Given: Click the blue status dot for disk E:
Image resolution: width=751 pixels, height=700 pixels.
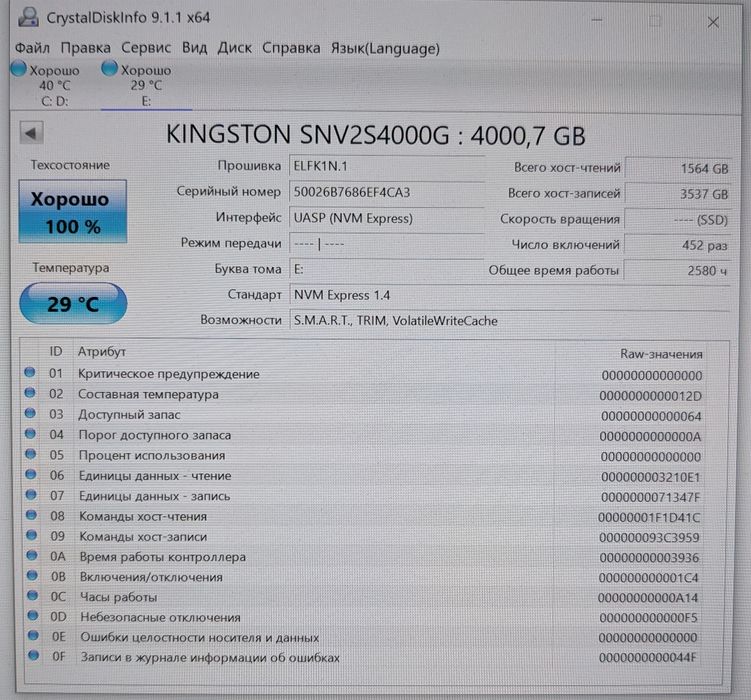Looking at the screenshot, I should tap(109, 68).
